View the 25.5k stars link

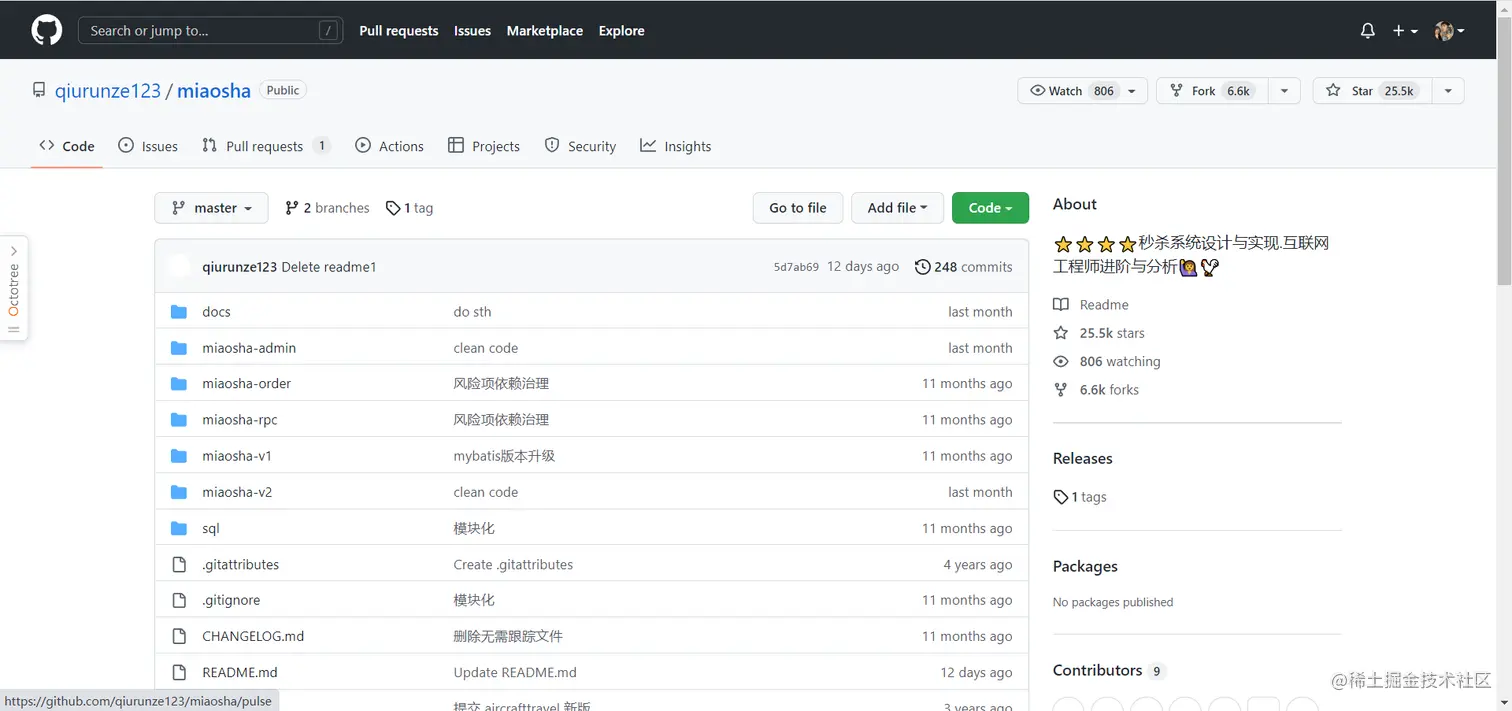click(1099, 333)
